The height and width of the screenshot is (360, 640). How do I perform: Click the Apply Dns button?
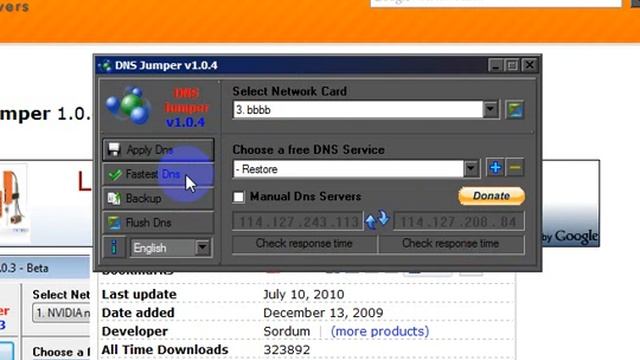coord(158,149)
